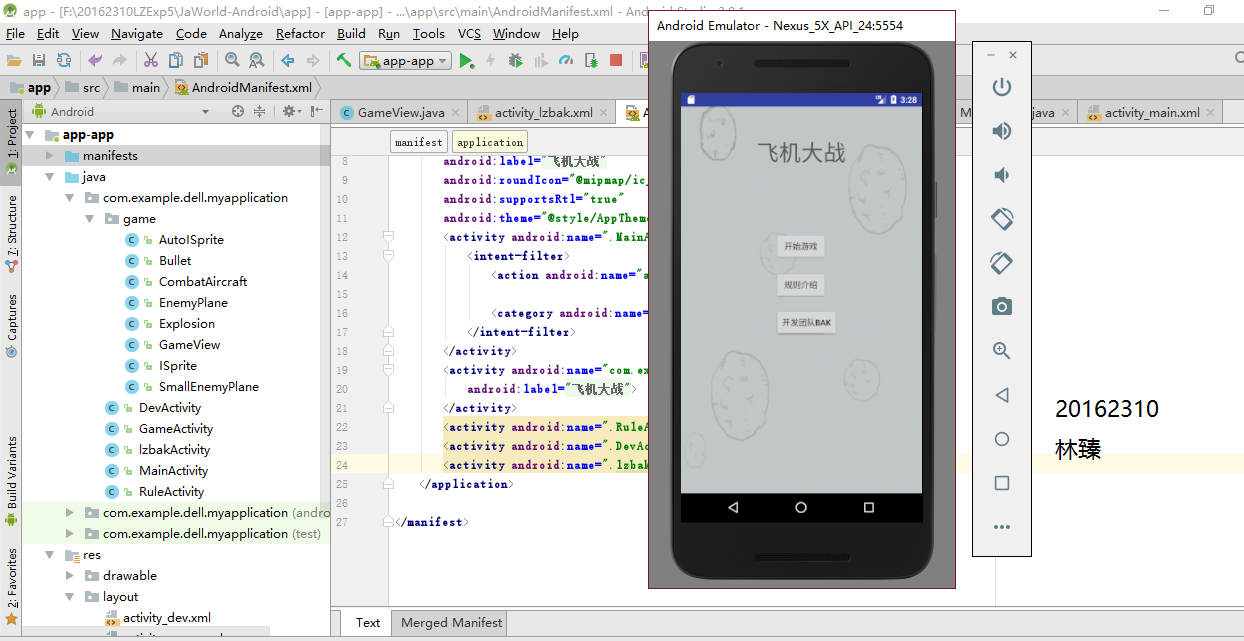The image size is (1244, 641).
Task: Open the Build menu
Action: point(351,33)
